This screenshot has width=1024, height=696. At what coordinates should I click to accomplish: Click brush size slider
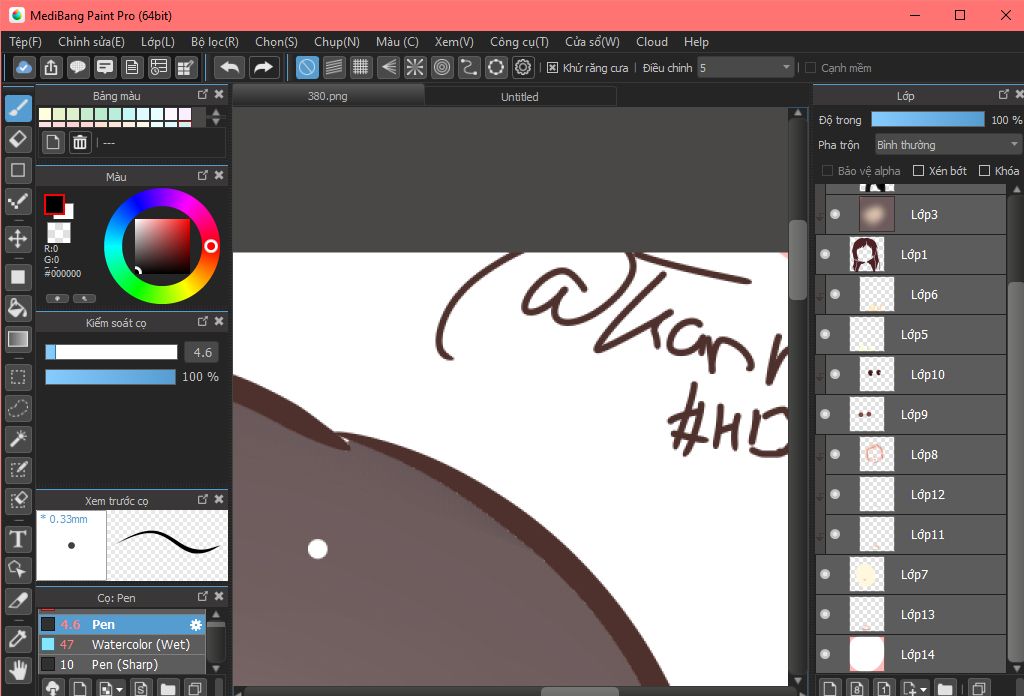pos(111,352)
